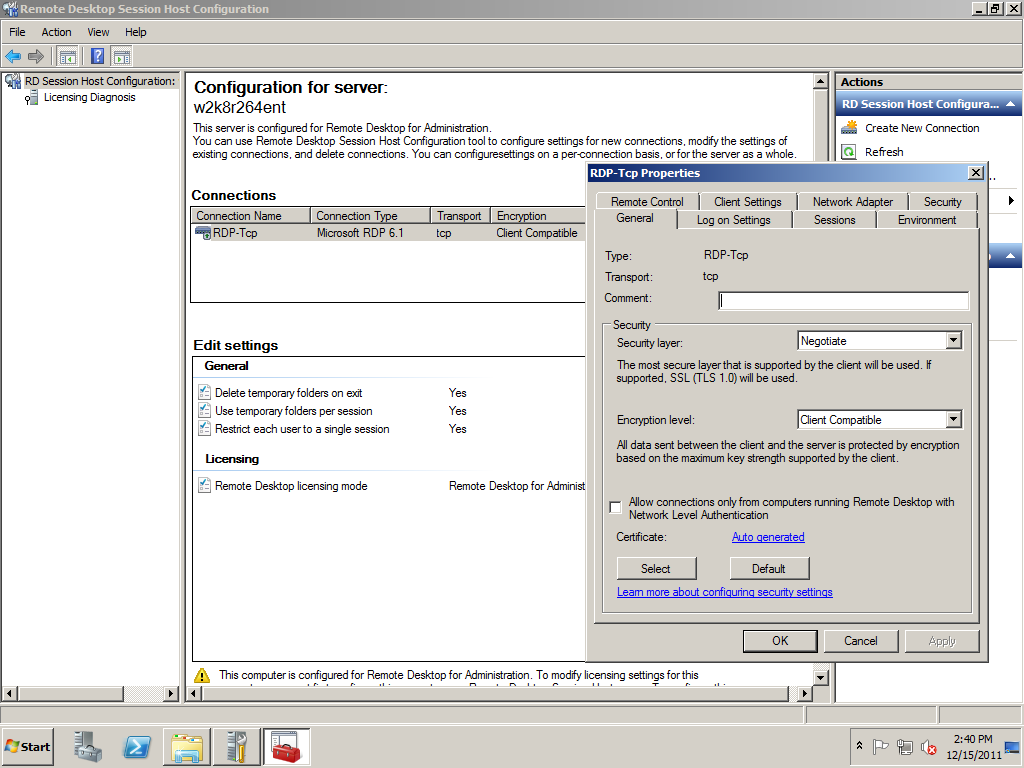Open Windows Explorer from the taskbar
The image size is (1024, 768).
coord(187,747)
